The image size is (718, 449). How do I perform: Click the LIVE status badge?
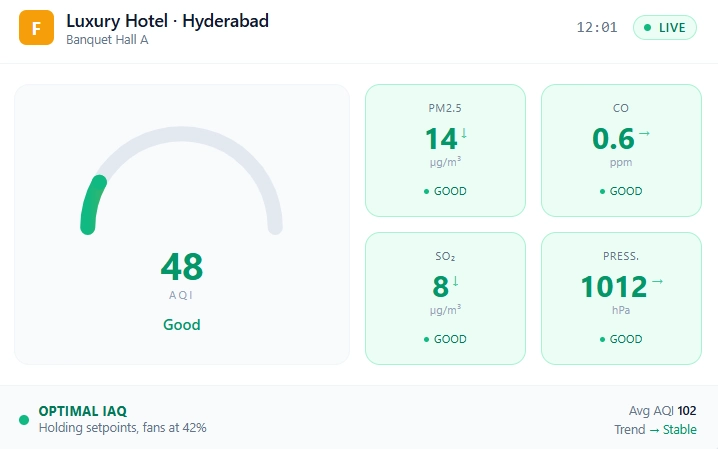point(665,27)
